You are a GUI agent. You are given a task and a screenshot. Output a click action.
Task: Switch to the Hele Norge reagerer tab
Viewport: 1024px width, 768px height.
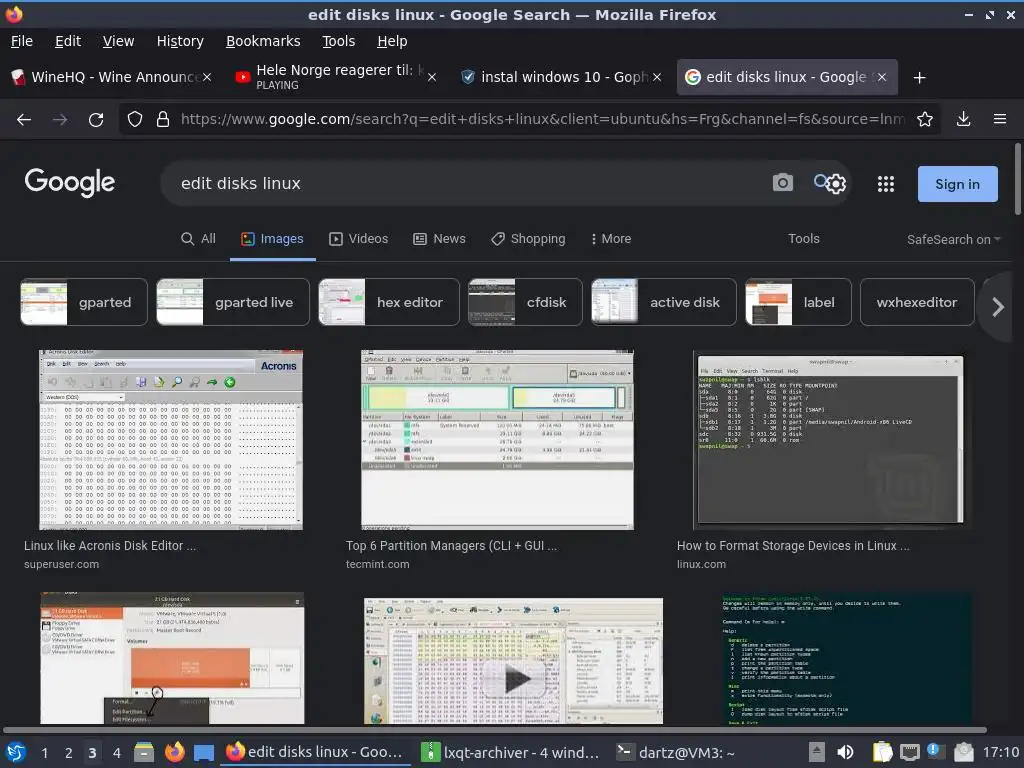point(336,77)
